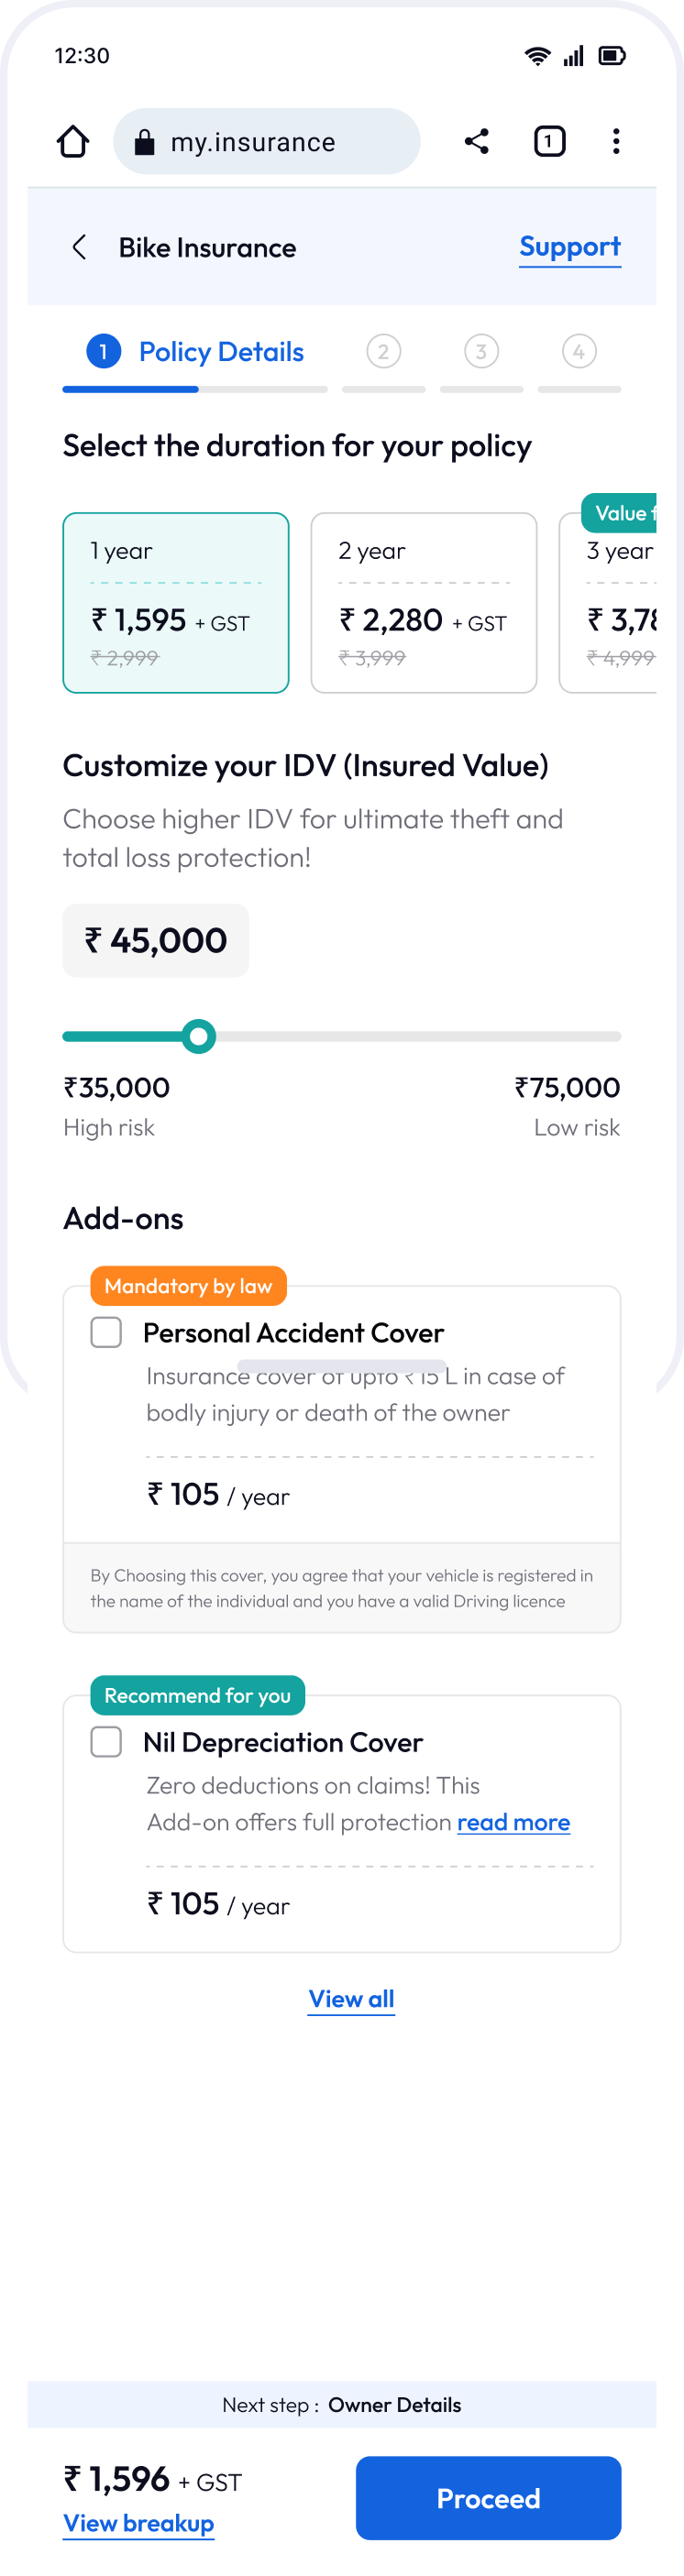Viewport: 684px width, 2576px height.
Task: Tap the my.insurance address bar
Action: coord(266,142)
